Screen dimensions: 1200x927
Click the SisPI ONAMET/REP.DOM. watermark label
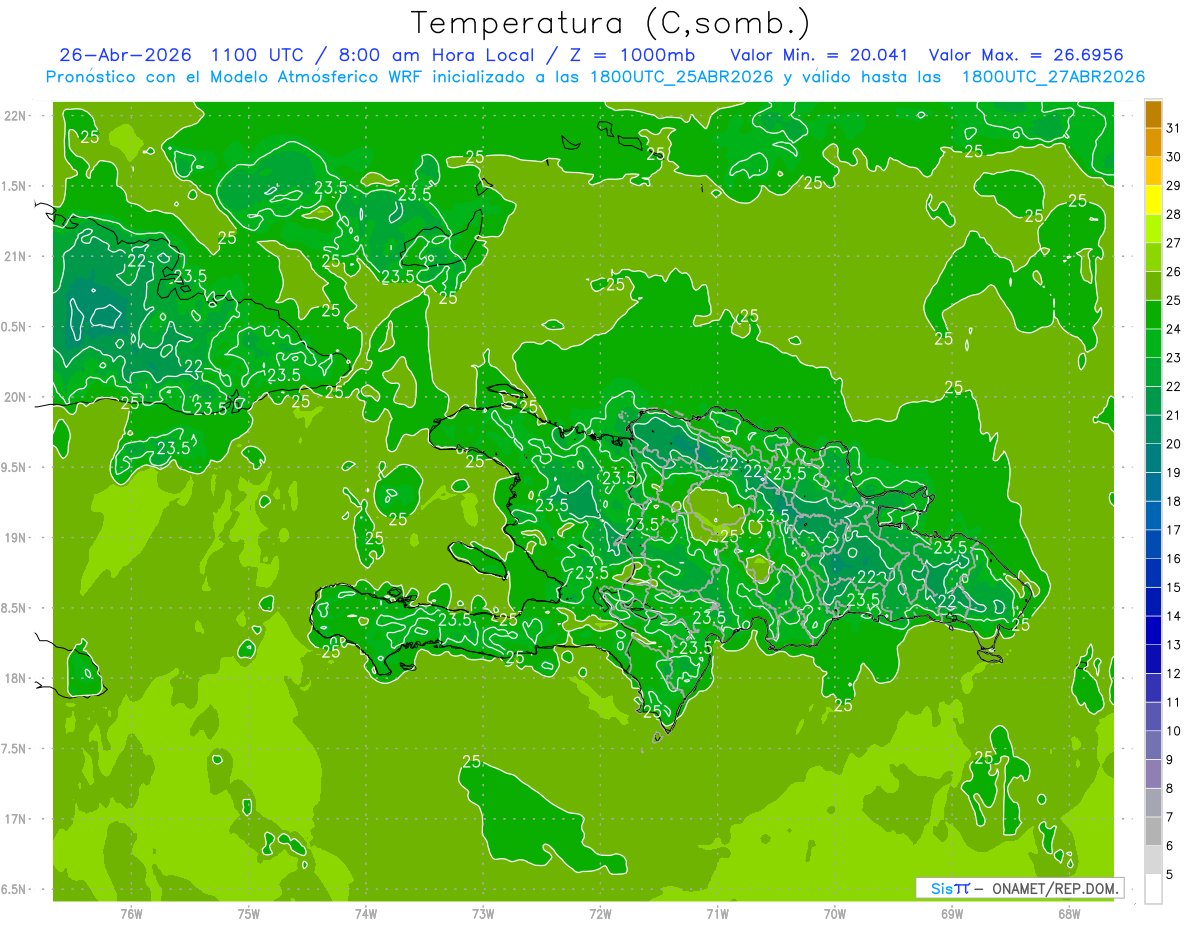click(x=1018, y=888)
